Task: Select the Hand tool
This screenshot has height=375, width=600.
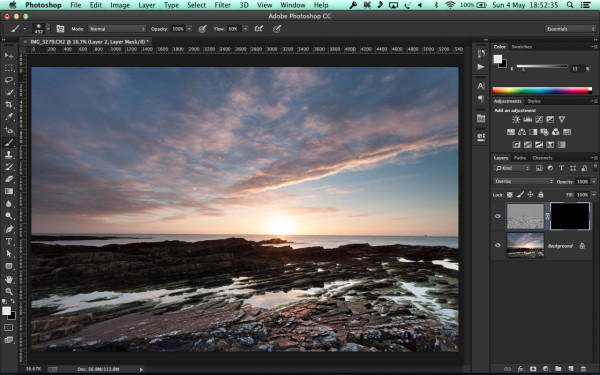Action: (x=9, y=279)
